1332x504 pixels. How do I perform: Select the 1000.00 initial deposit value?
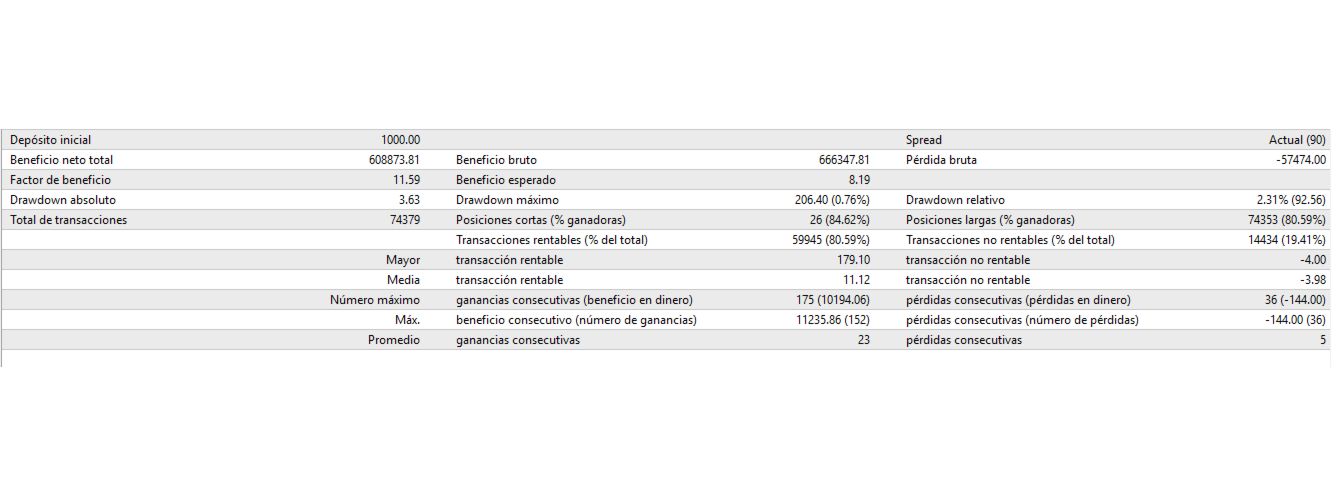coord(400,140)
